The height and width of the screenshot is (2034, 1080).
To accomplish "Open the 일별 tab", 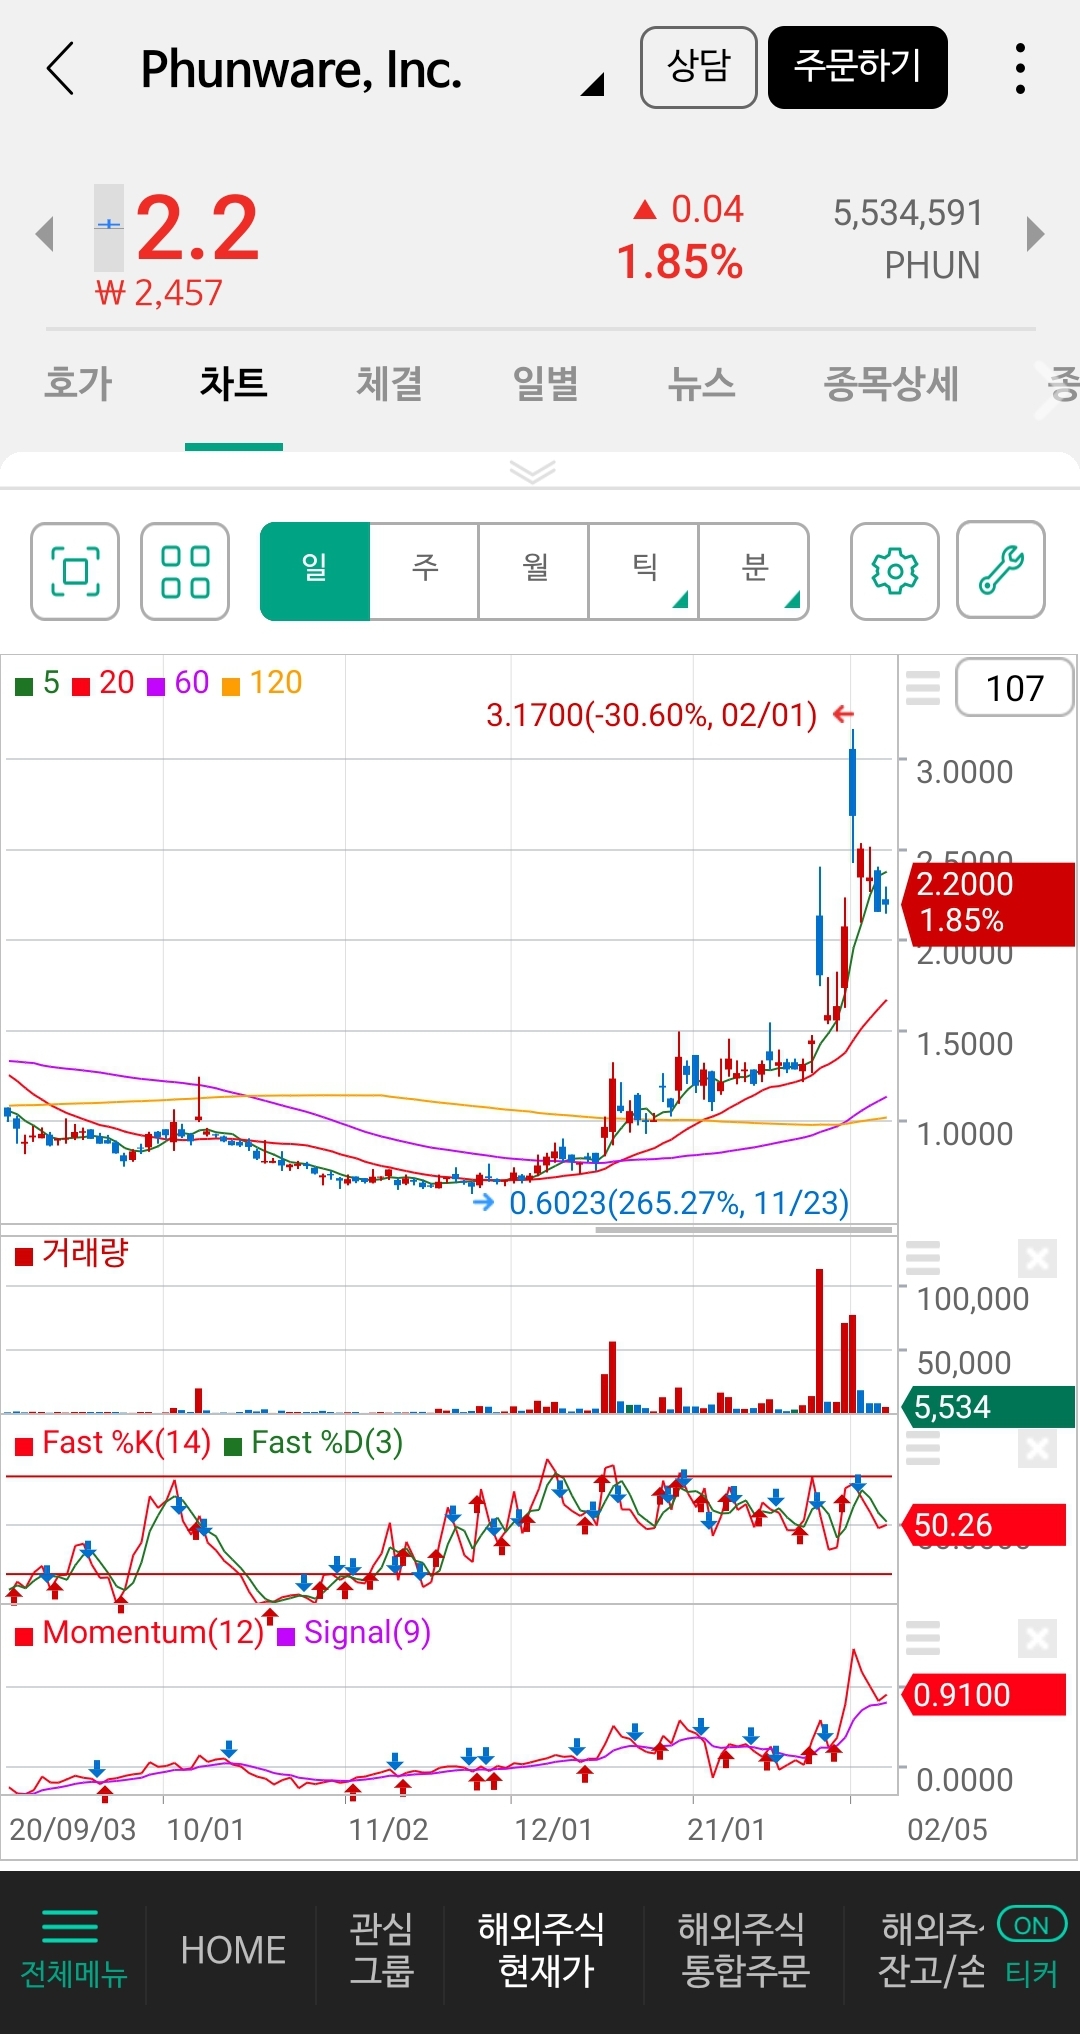I will tap(546, 384).
